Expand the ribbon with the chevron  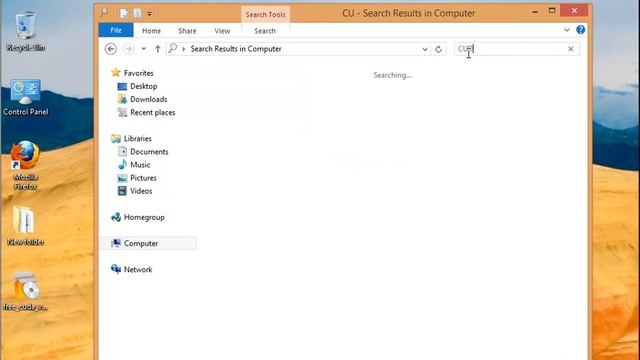tap(567, 30)
